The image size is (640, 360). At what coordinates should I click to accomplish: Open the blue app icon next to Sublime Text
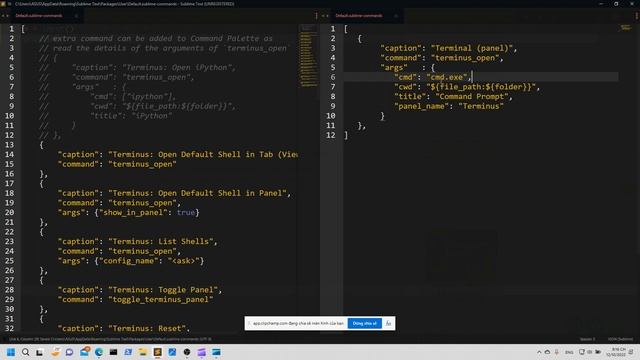coord(172,352)
